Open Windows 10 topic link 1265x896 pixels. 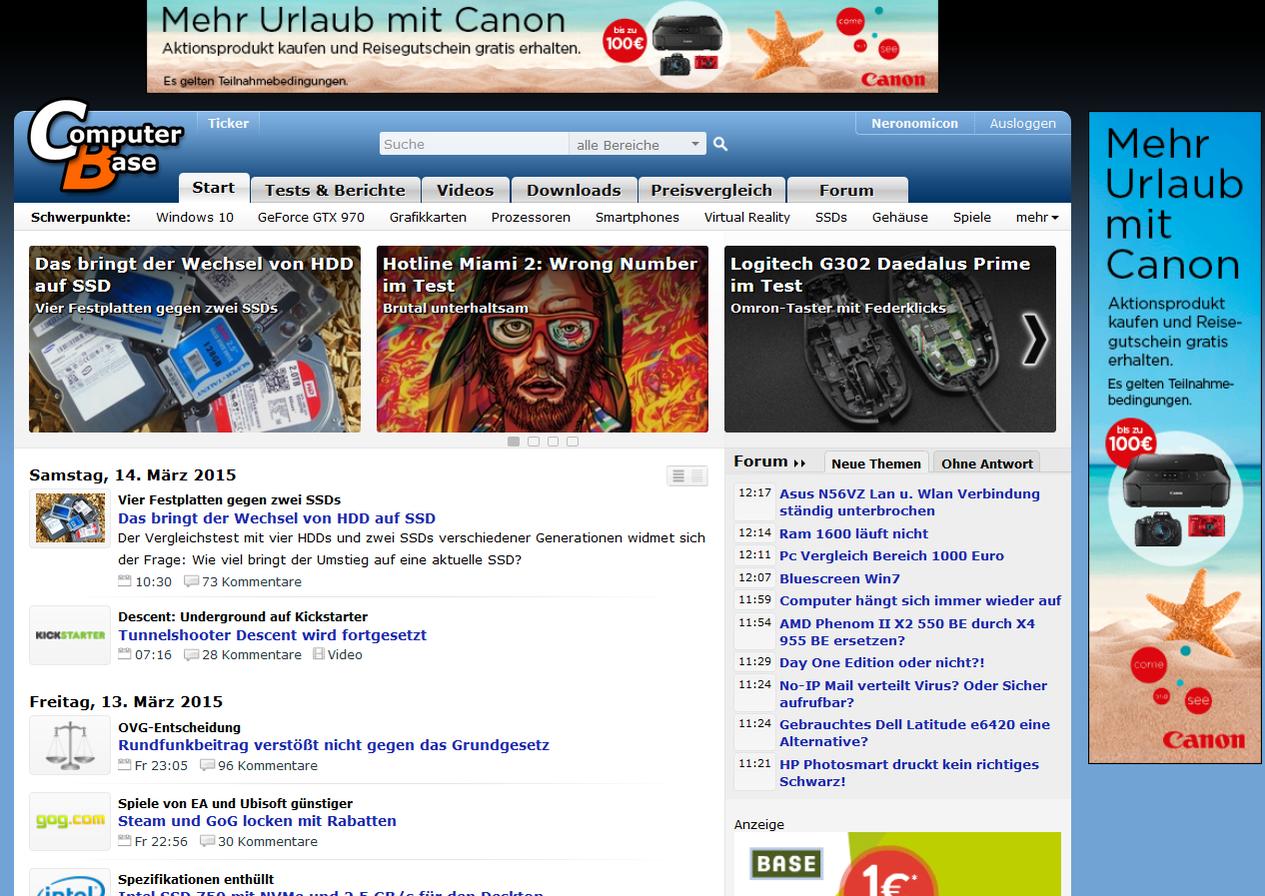click(195, 217)
